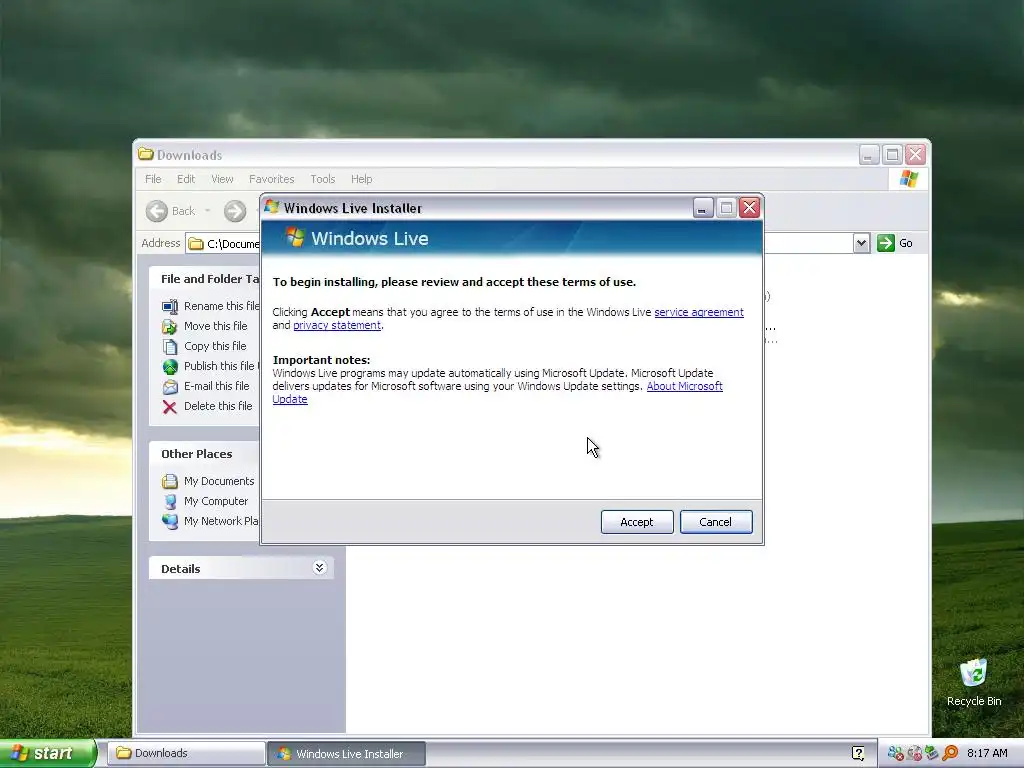Screen dimensions: 1024x768
Task: Open the Back history dropdown arrow
Action: click(x=208, y=210)
